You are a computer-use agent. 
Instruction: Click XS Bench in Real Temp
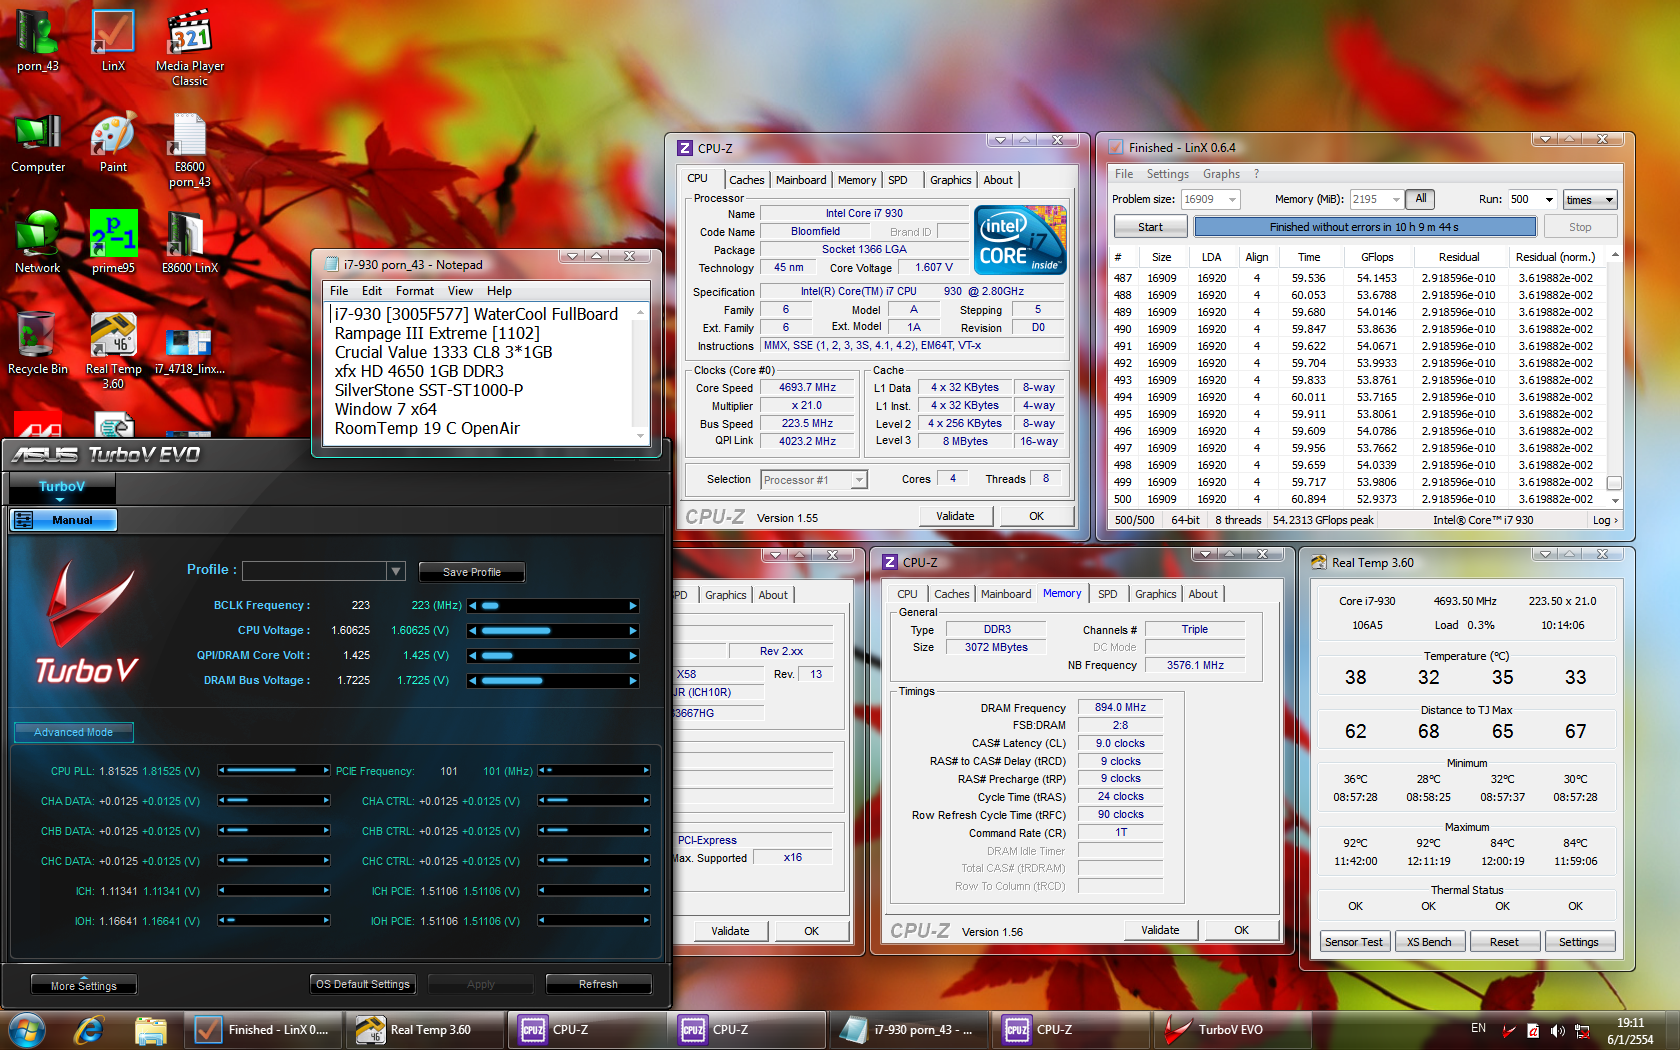pos(1428,942)
